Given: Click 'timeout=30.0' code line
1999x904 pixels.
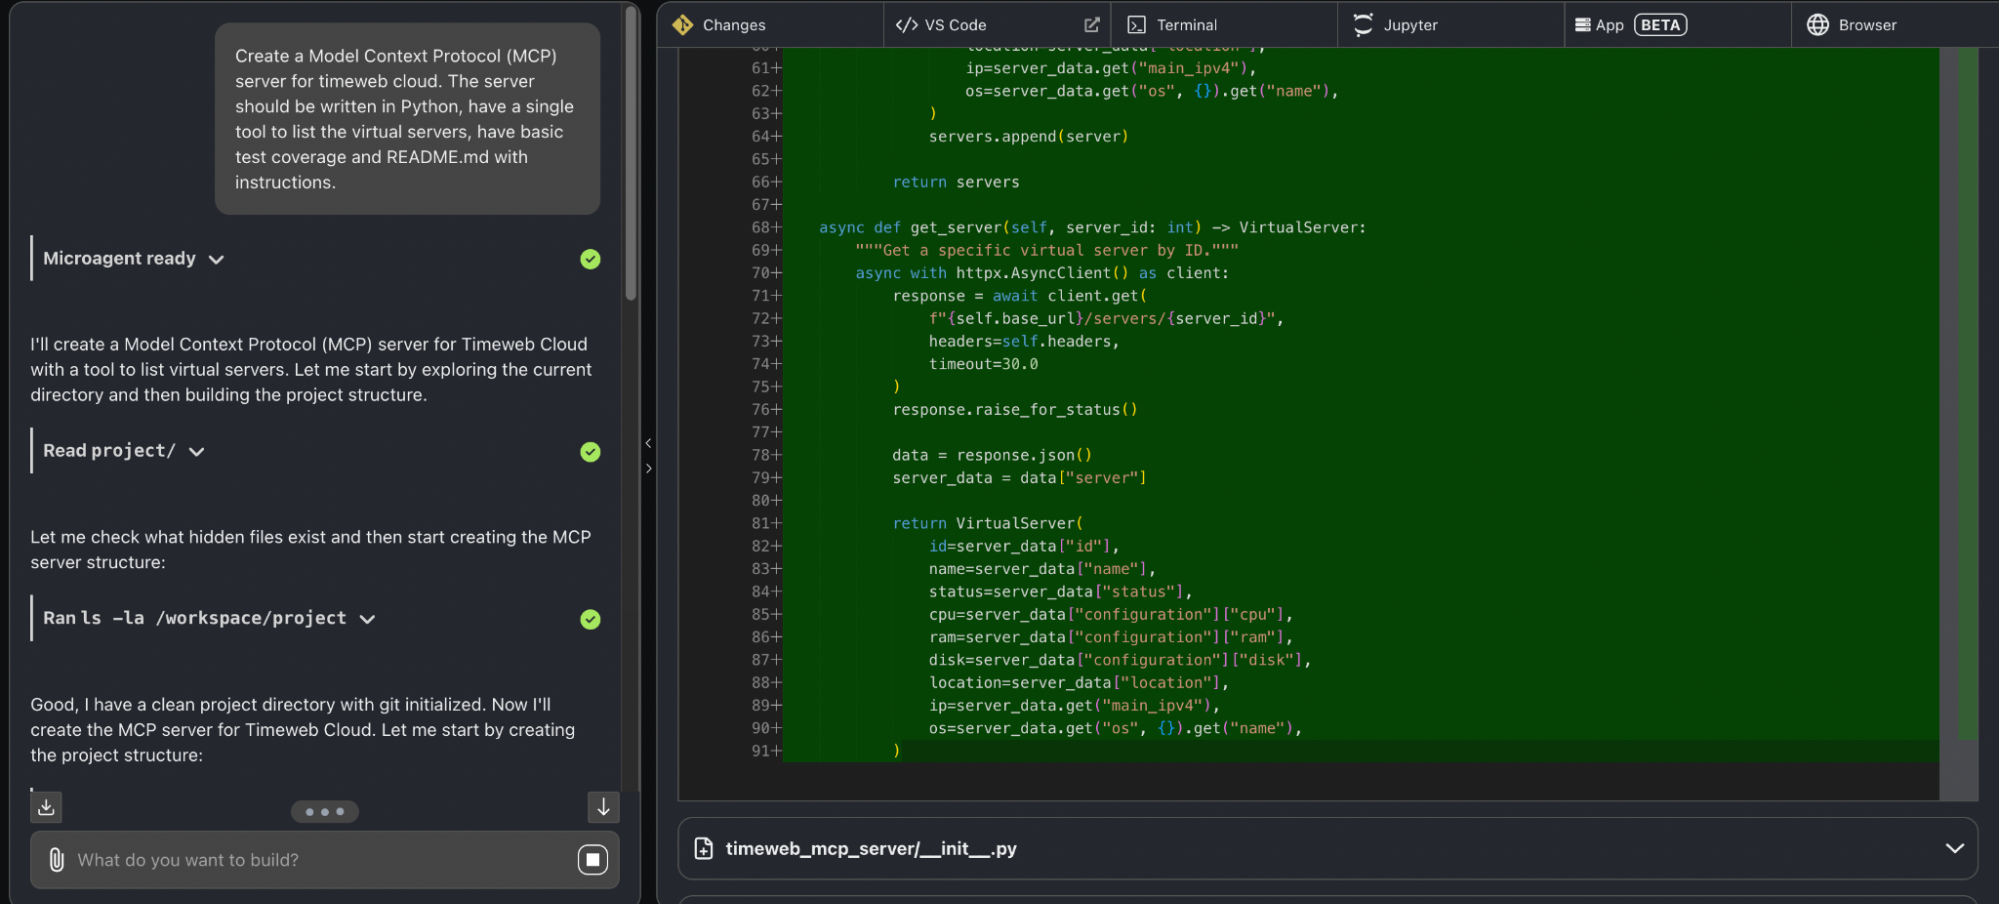Looking at the screenshot, I should tap(983, 364).
